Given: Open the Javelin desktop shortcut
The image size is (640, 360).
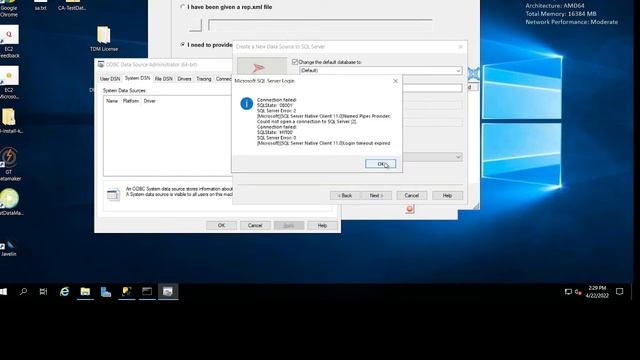Looking at the screenshot, I should coord(9,247).
